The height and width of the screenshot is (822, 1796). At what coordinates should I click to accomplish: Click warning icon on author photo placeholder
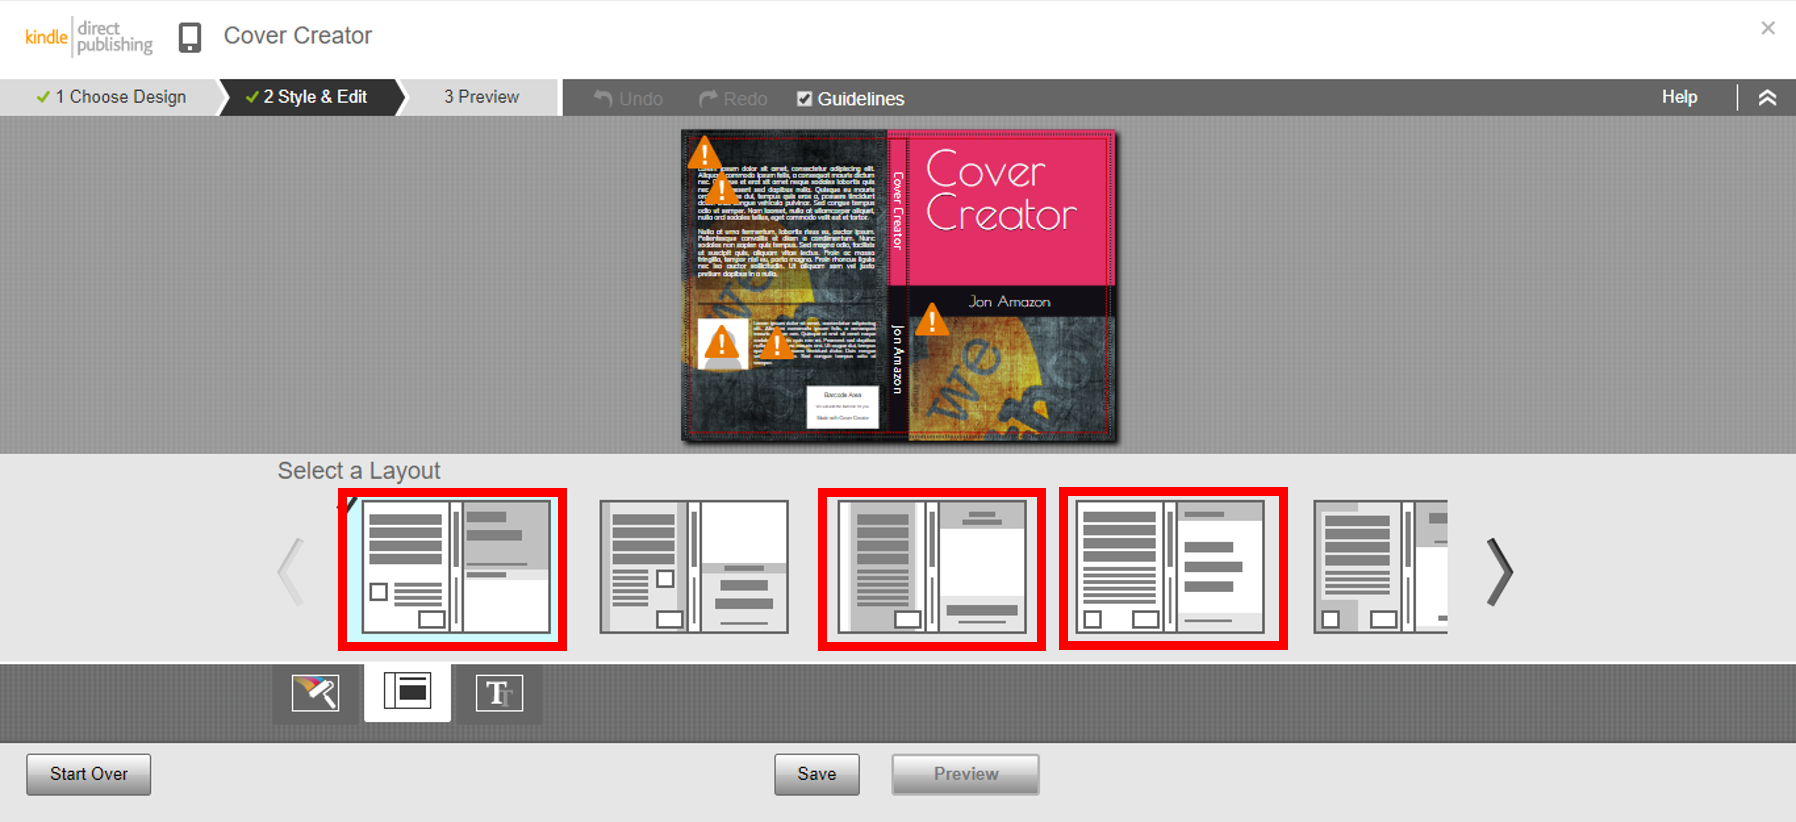[721, 344]
